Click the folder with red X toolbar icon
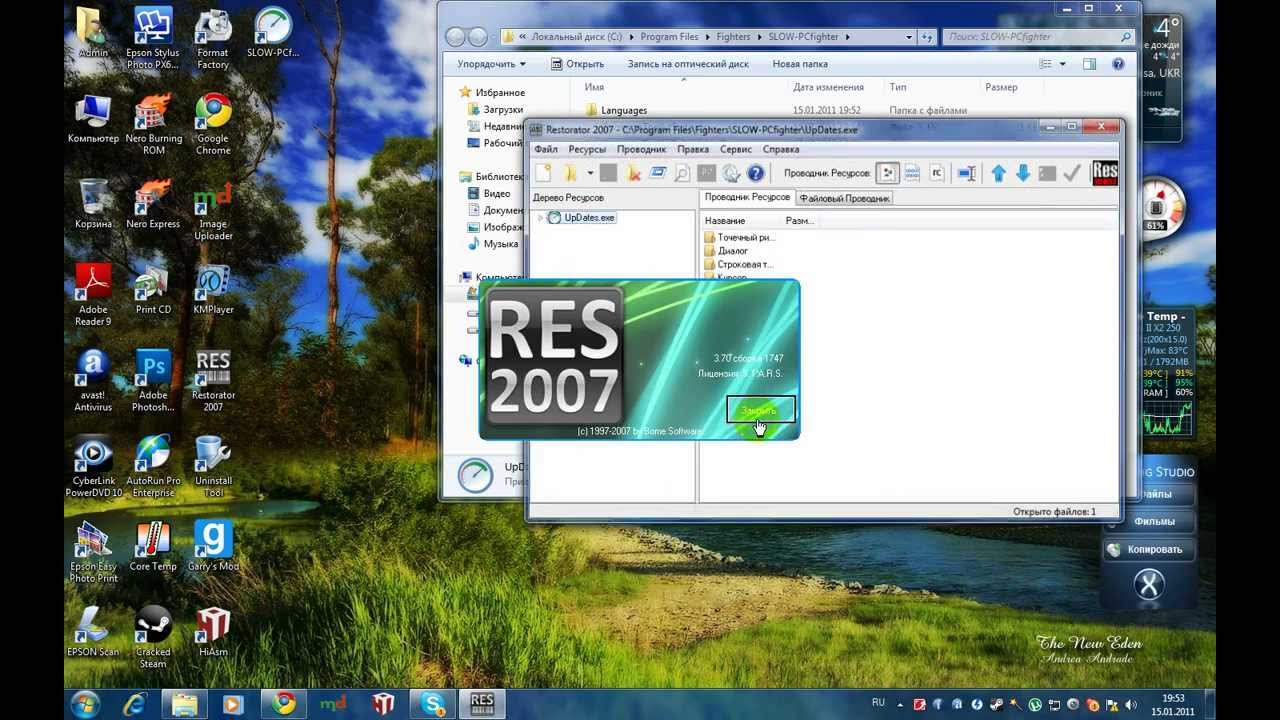The width and height of the screenshot is (1280, 720). click(633, 173)
